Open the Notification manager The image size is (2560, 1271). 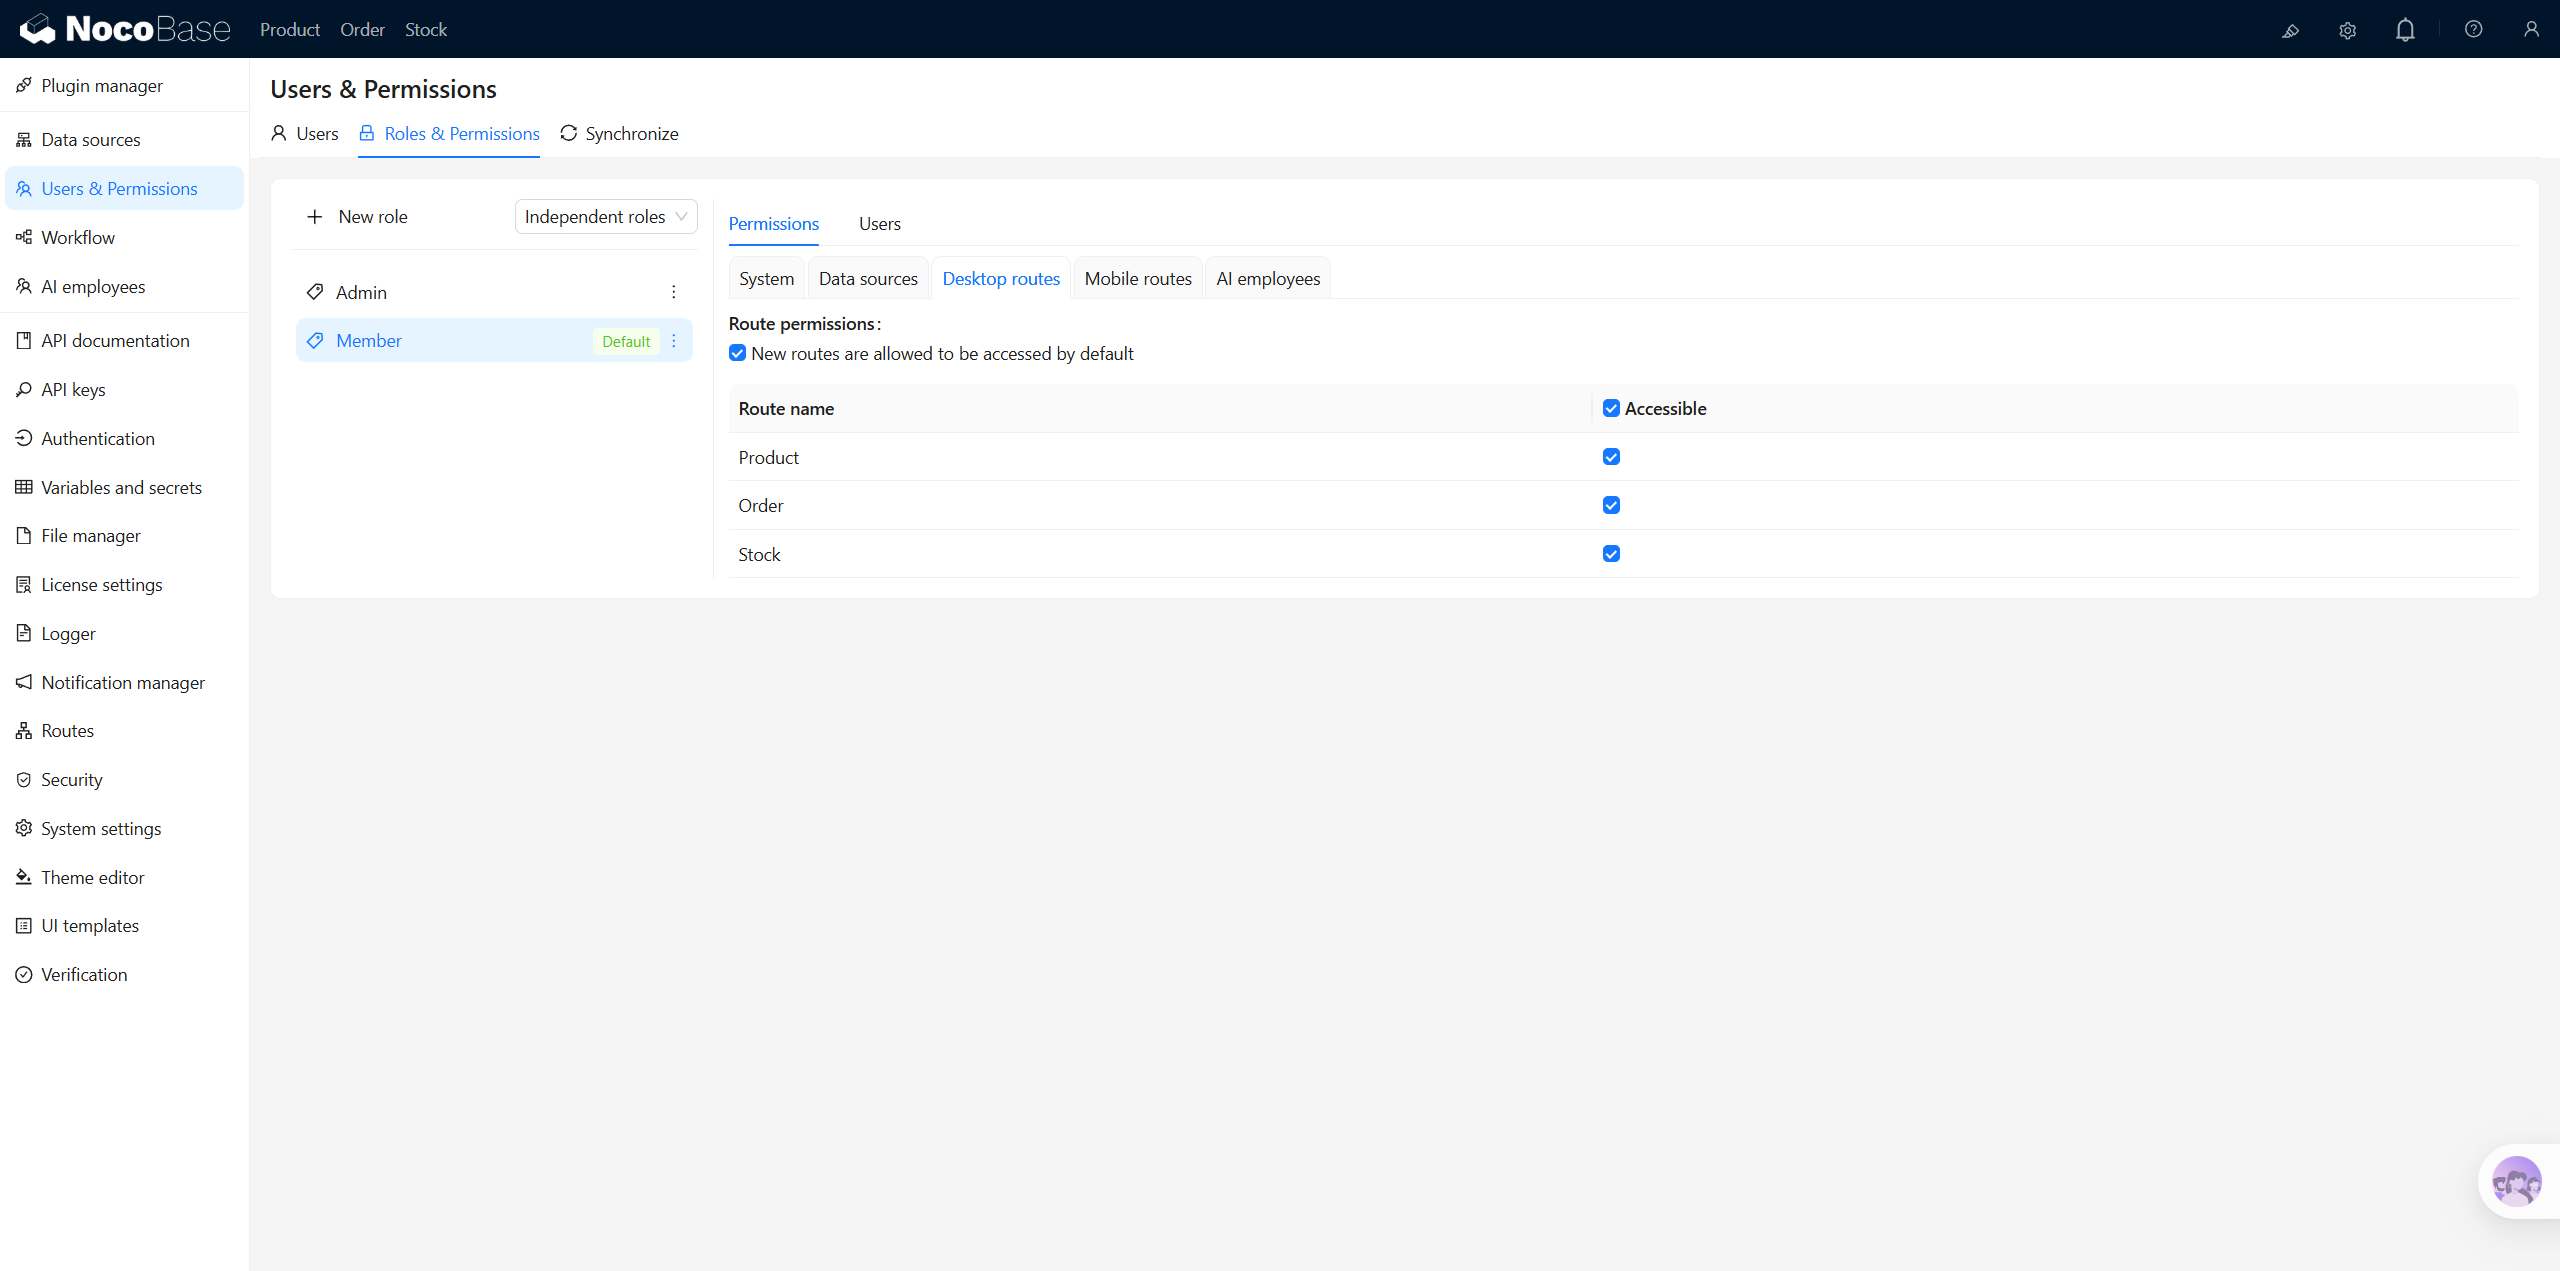124,682
